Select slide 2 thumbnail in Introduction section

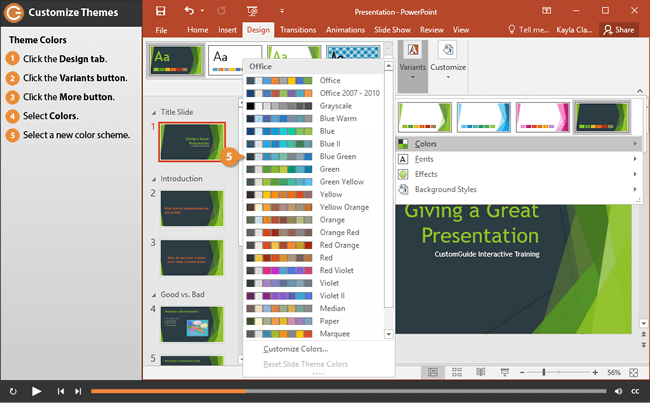[x=192, y=207]
